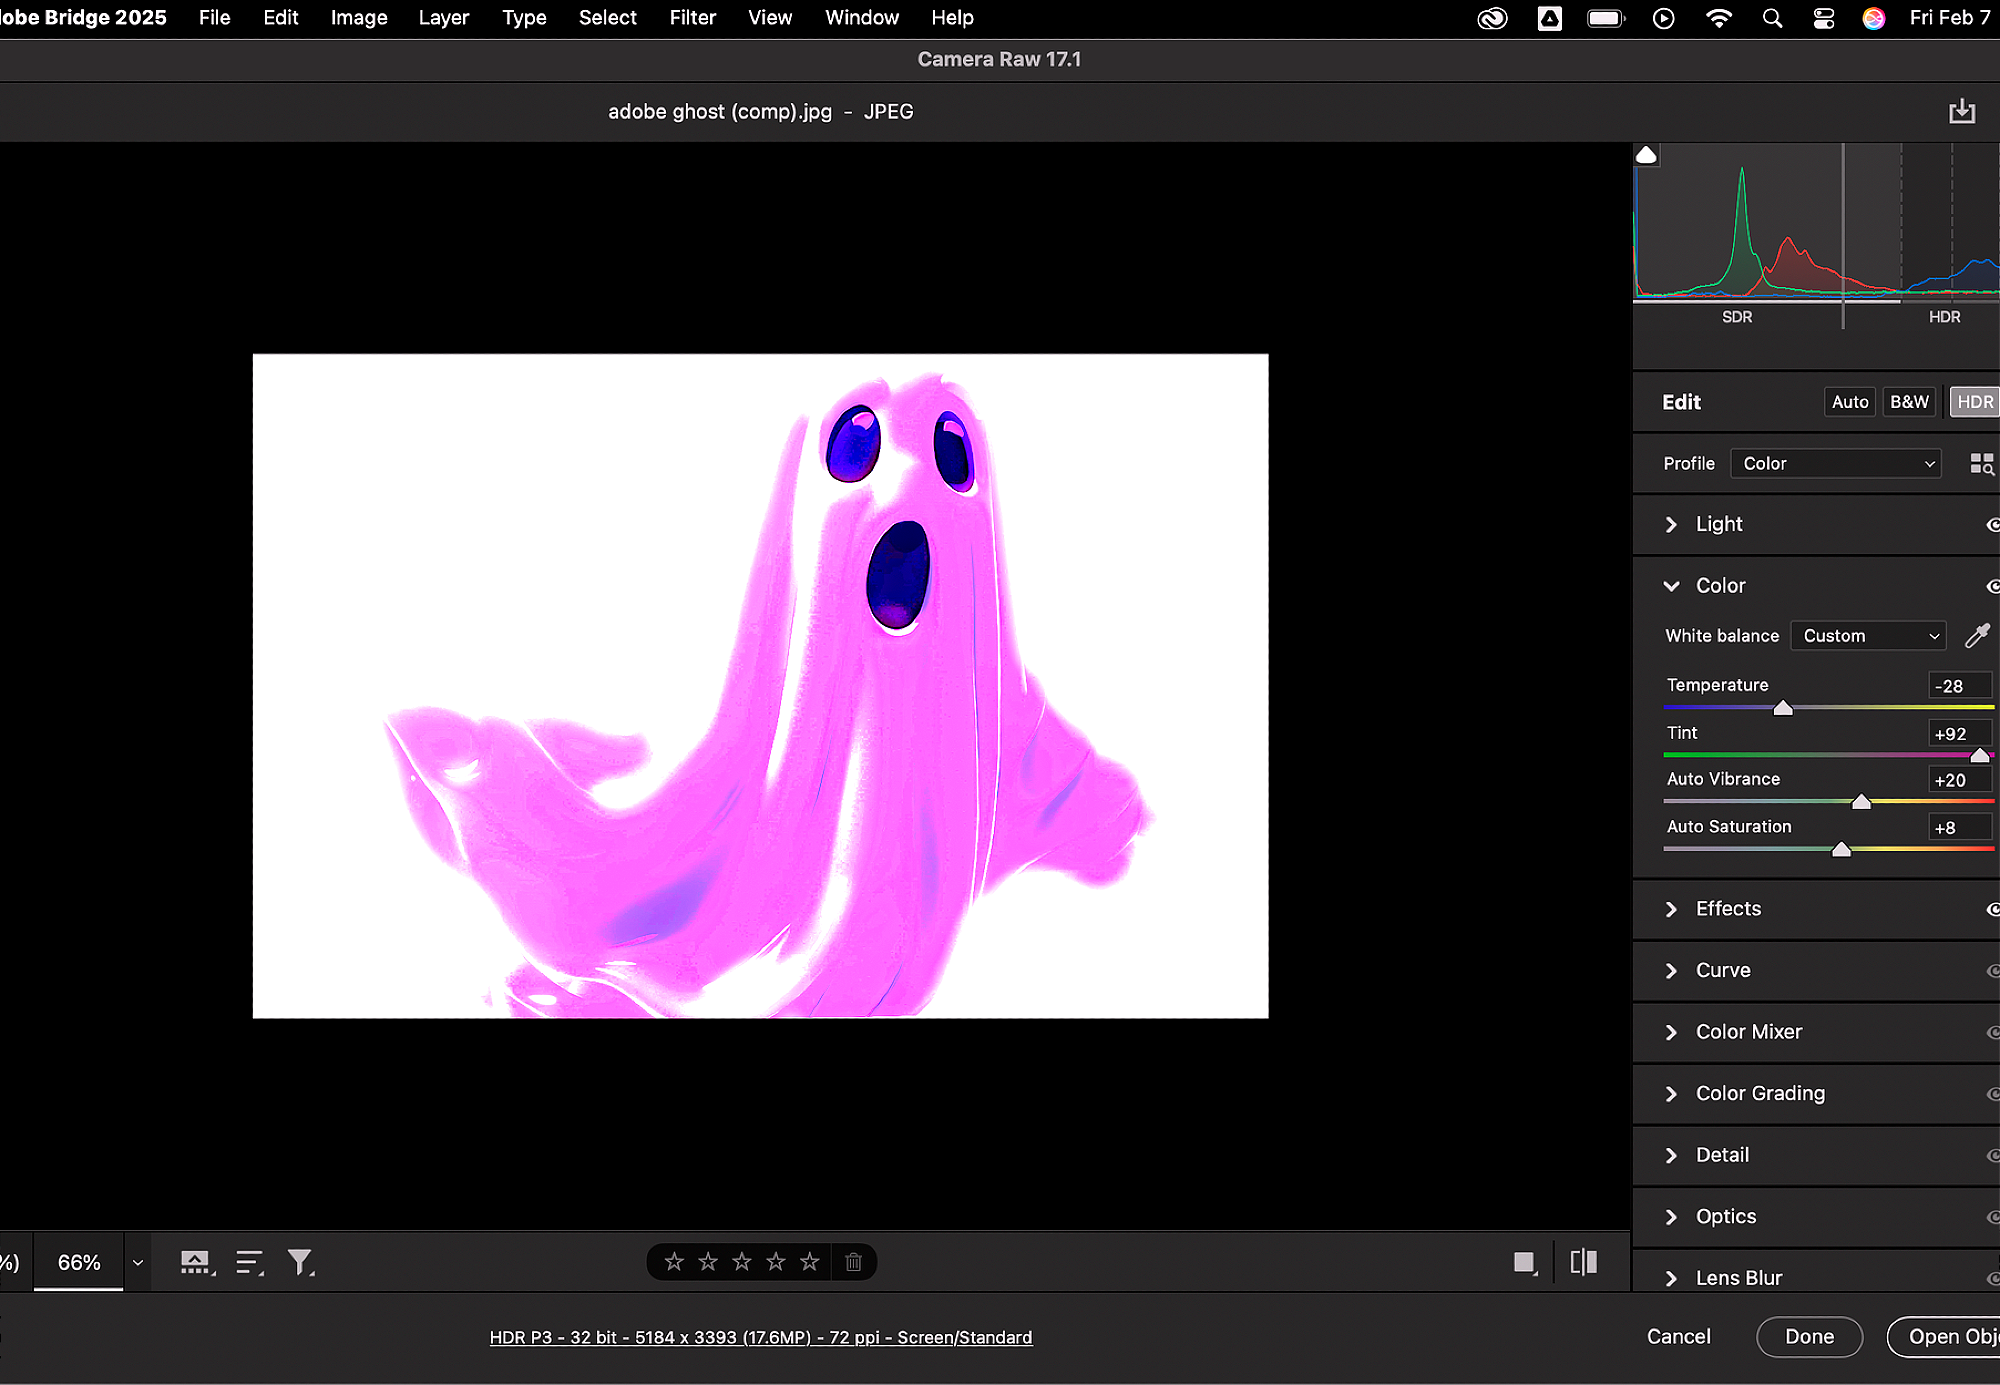Open the Window menu
Viewport: 2000px width, 1385px height.
pyautogui.click(x=861, y=18)
